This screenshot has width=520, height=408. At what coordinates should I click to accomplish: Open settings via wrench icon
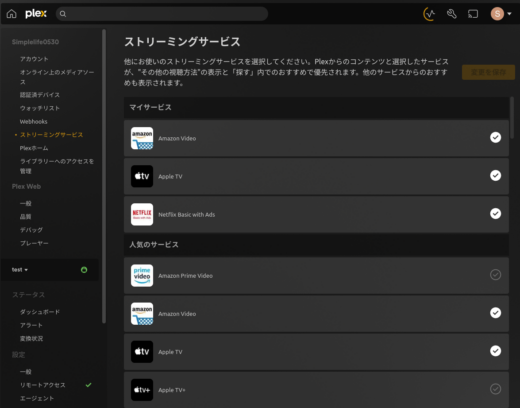click(x=452, y=14)
